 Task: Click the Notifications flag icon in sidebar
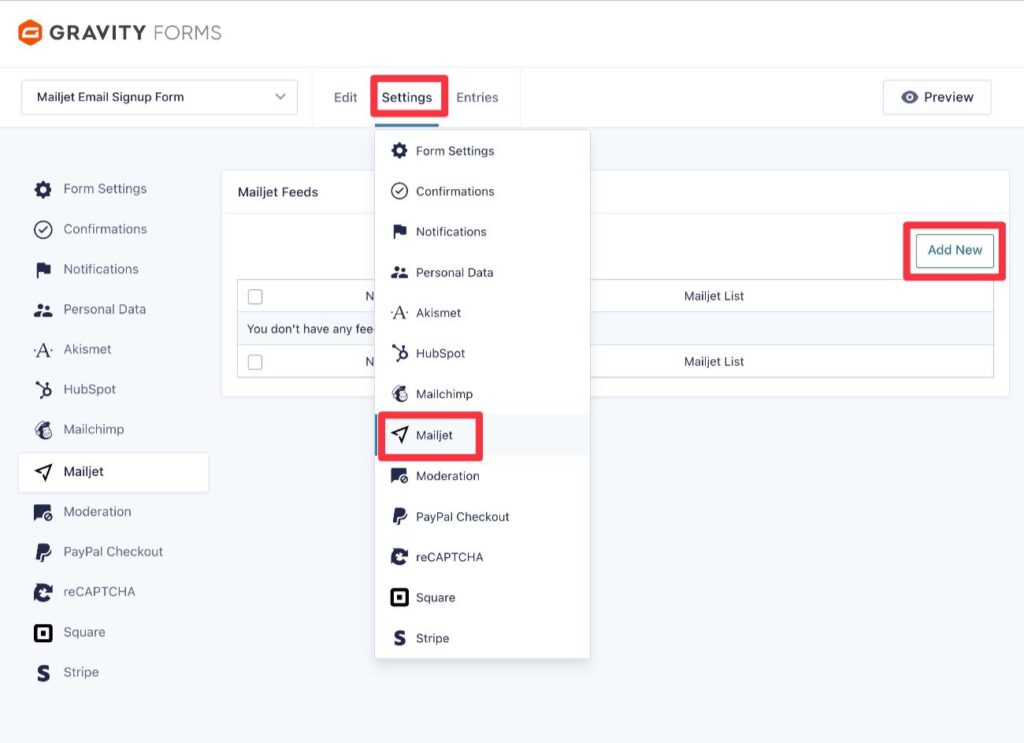tap(43, 270)
